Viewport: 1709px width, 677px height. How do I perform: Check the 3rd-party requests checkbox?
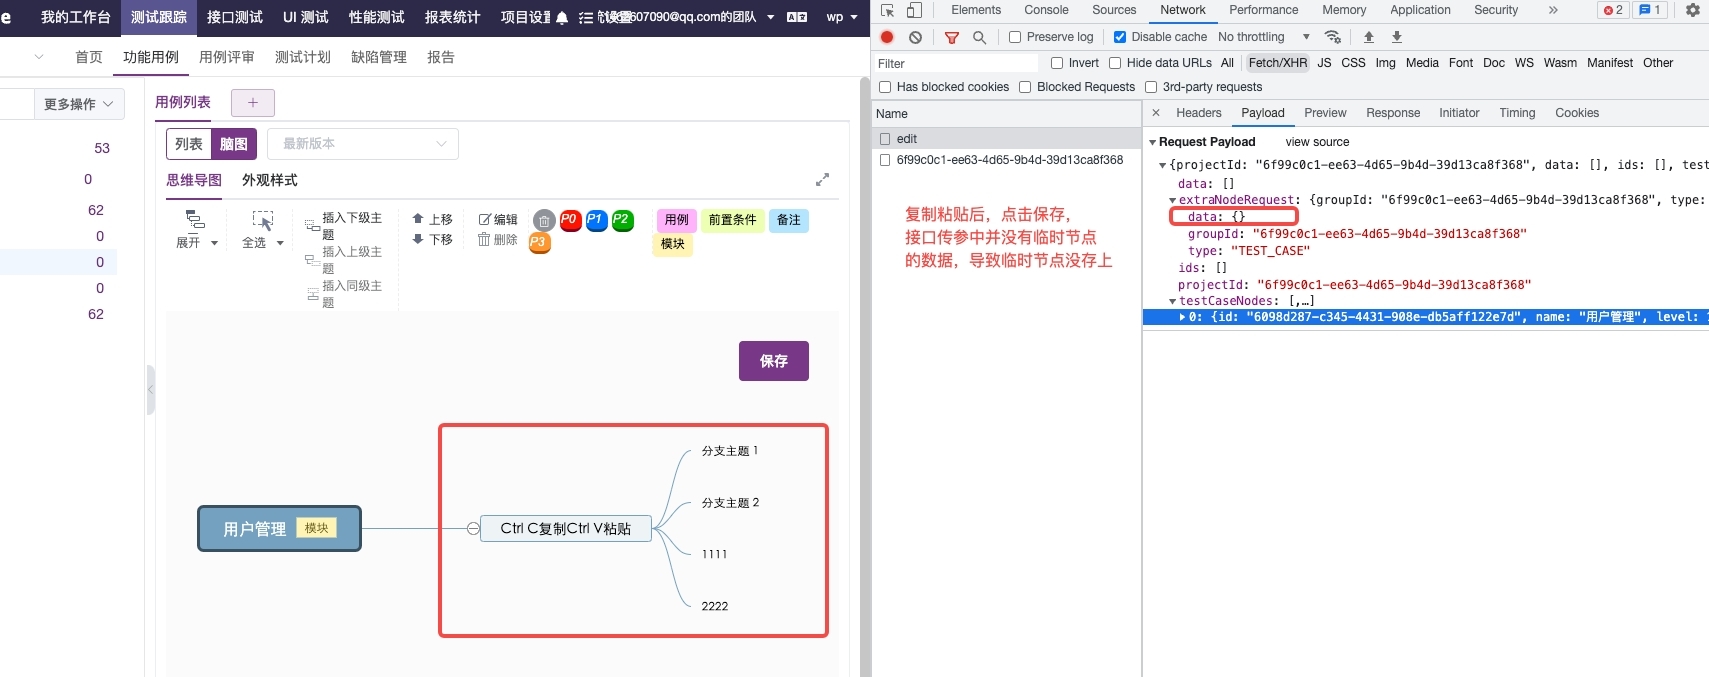click(x=1151, y=87)
